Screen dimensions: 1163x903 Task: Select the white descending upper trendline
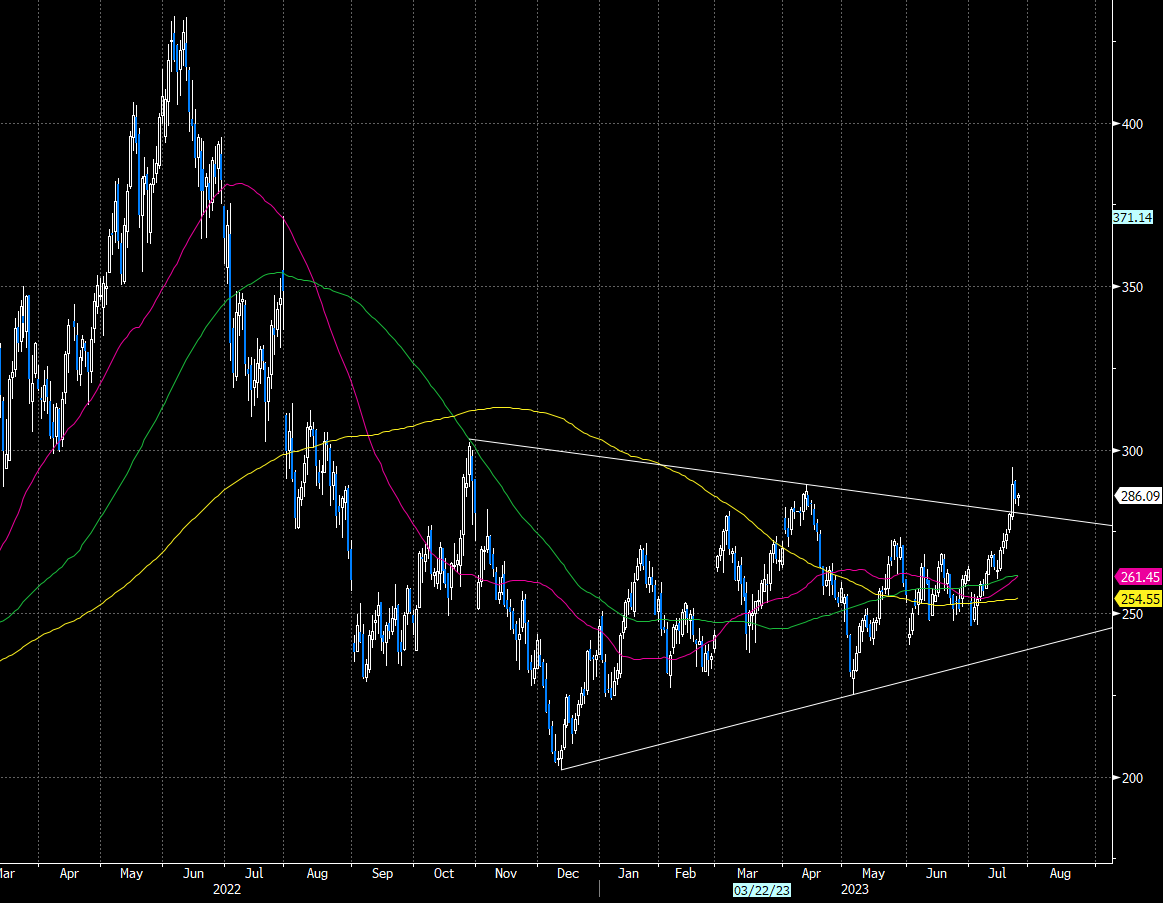click(791, 482)
